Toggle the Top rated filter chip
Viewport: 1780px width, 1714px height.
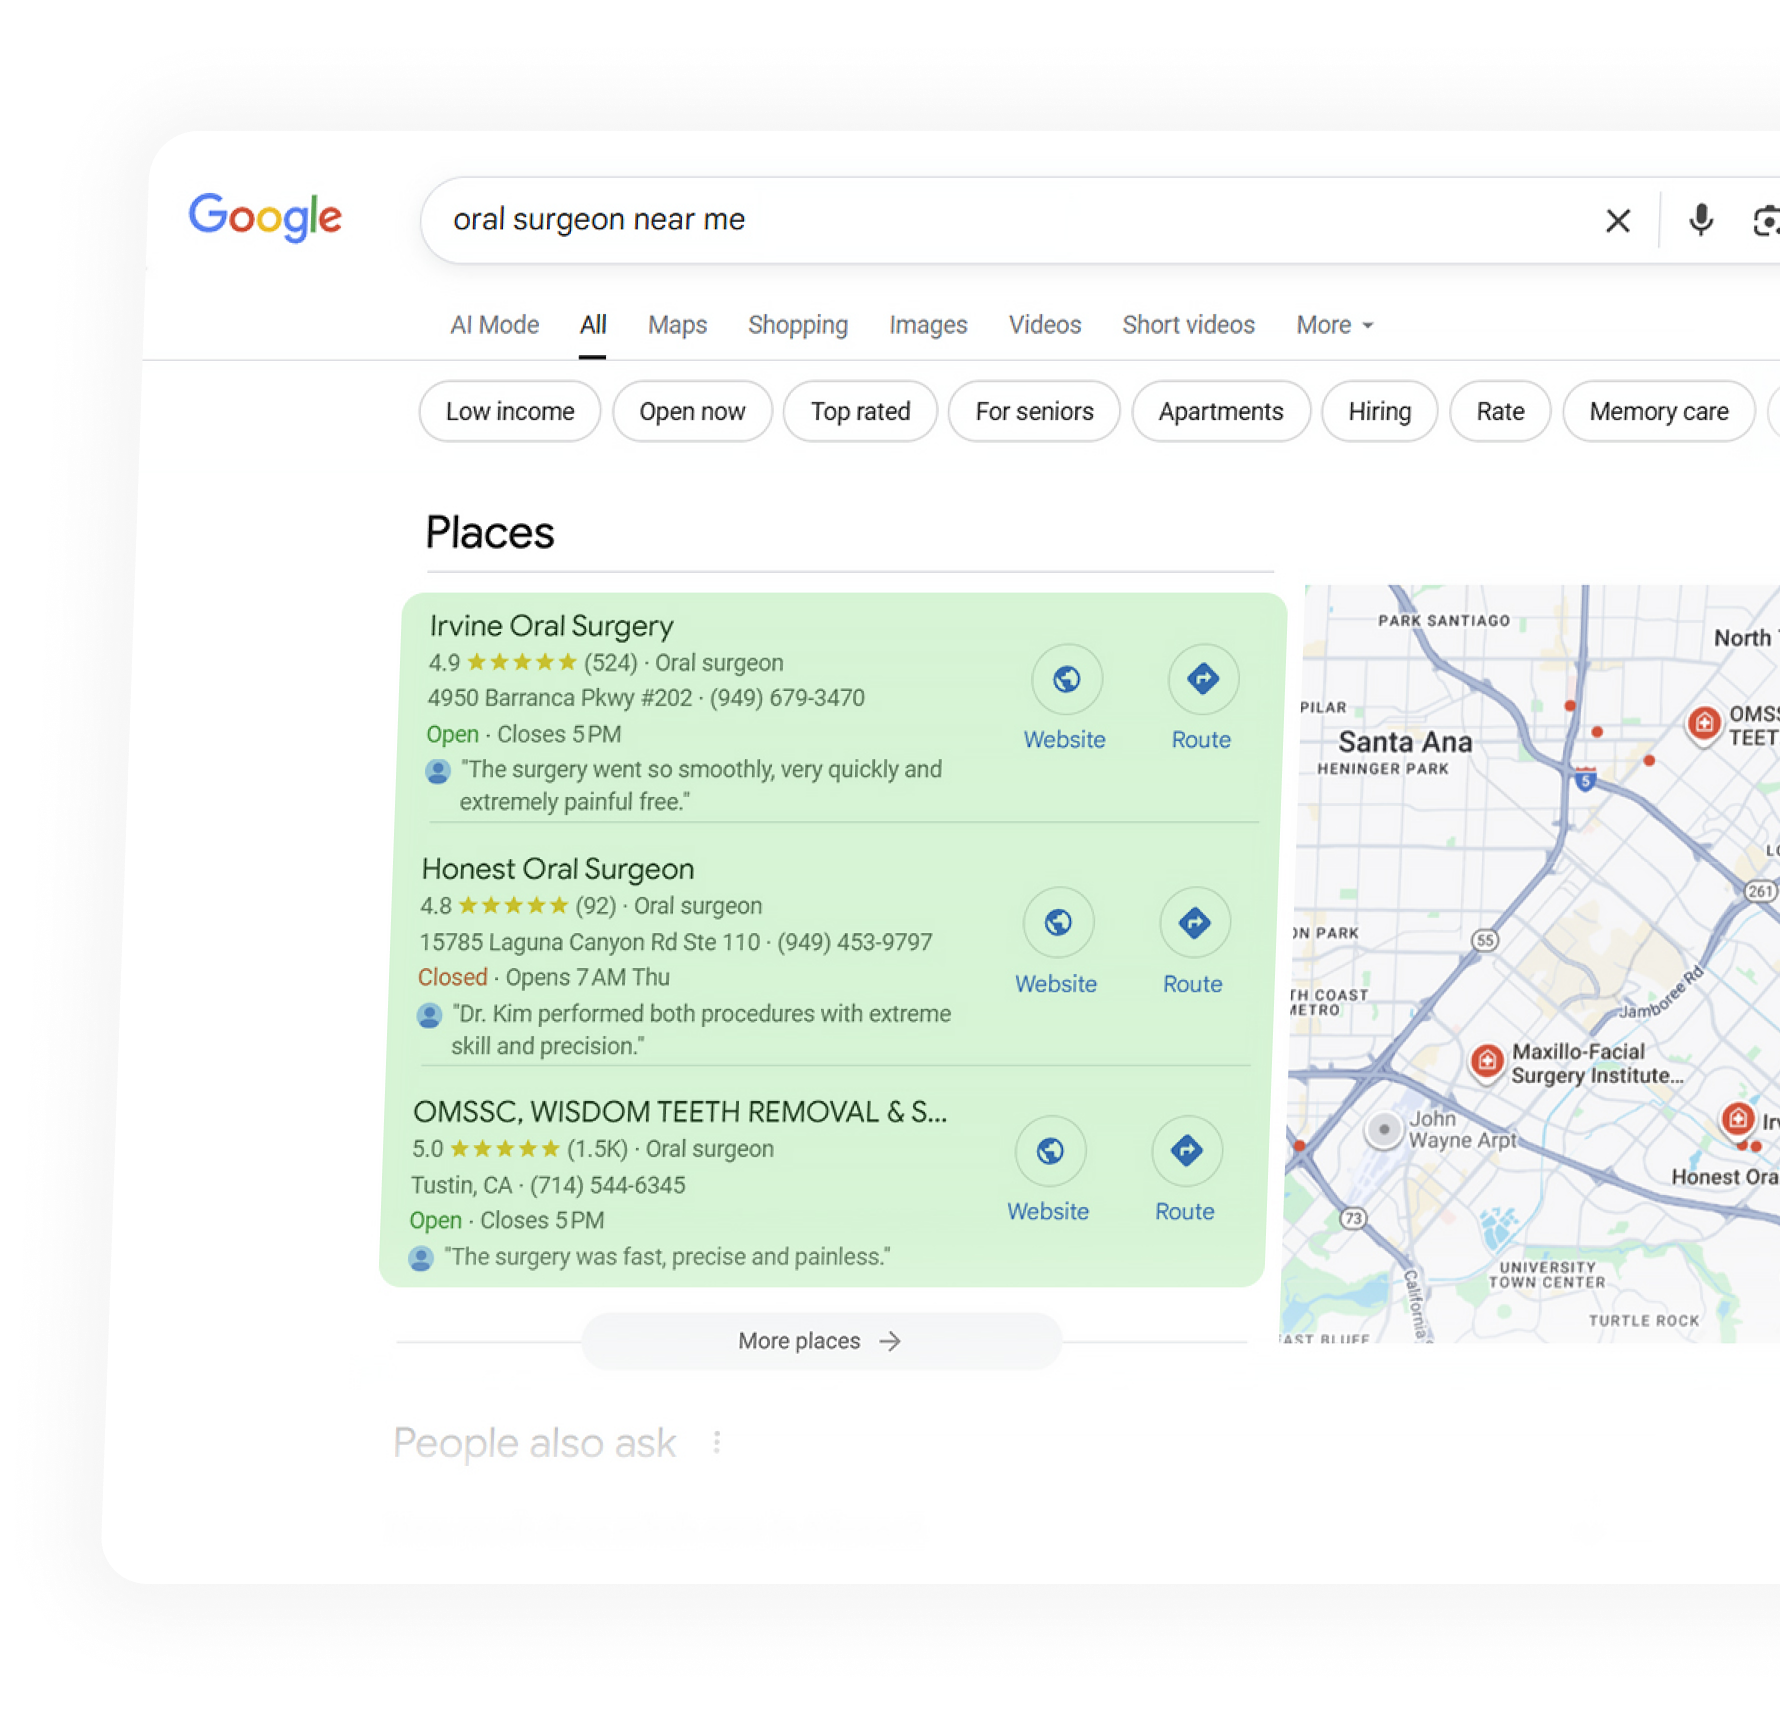pyautogui.click(x=860, y=411)
